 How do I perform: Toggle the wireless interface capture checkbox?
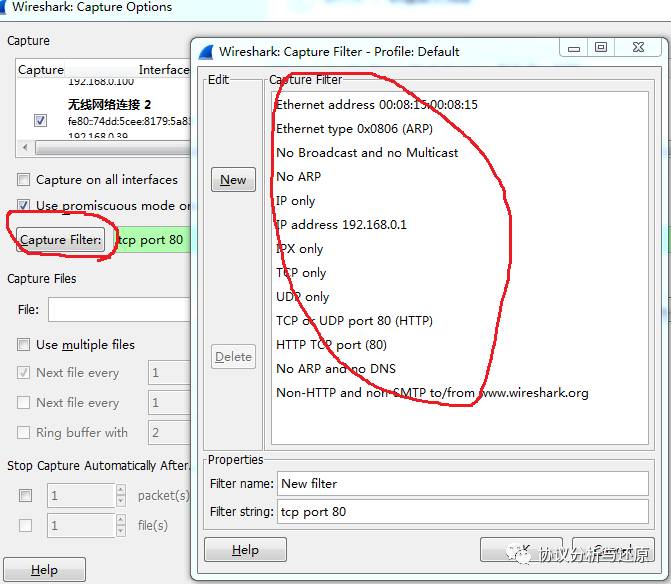point(40,120)
